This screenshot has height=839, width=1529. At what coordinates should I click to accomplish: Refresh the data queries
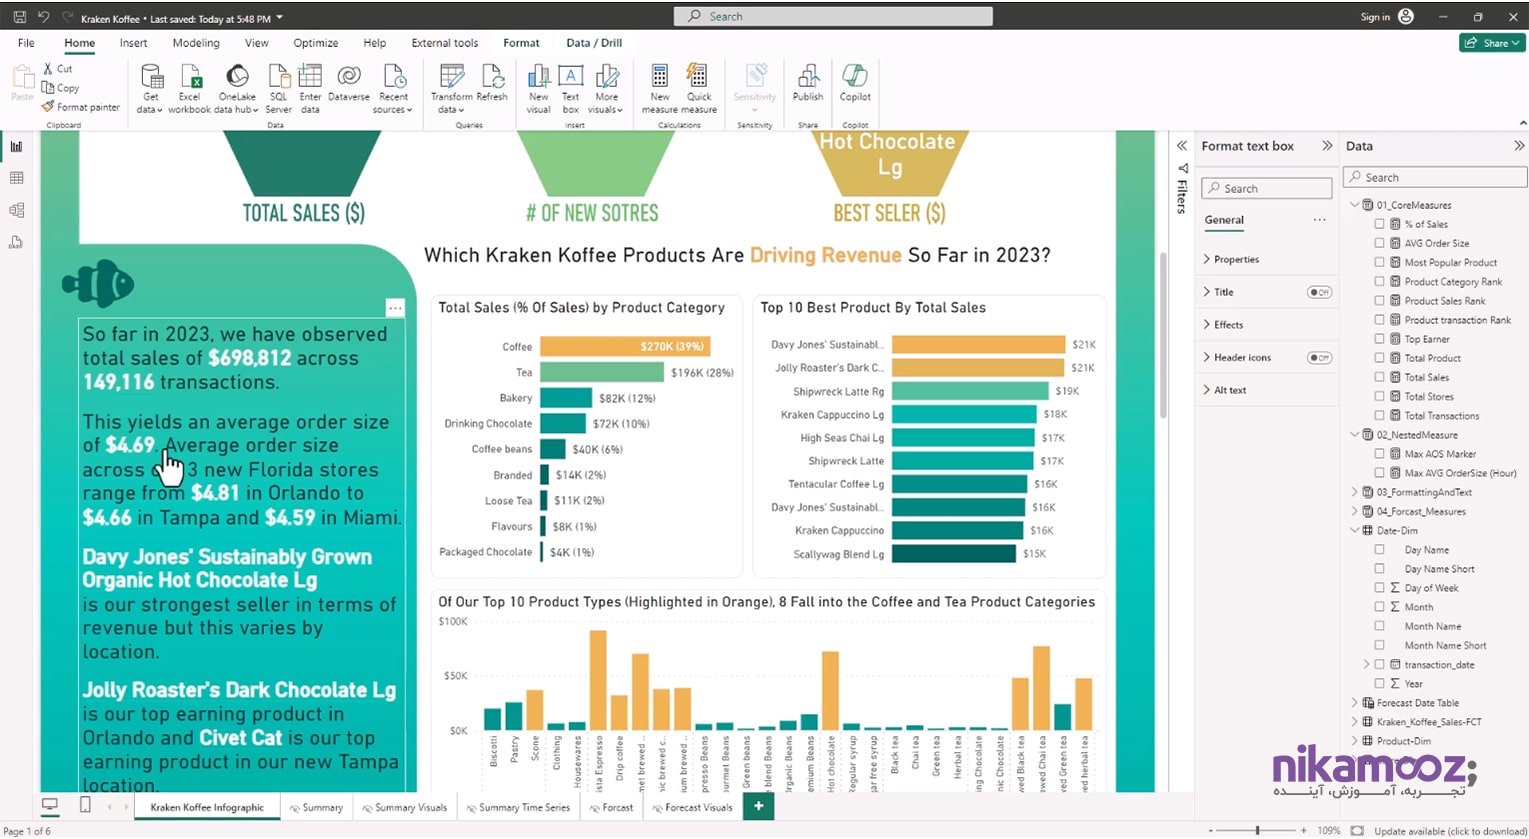coord(492,84)
